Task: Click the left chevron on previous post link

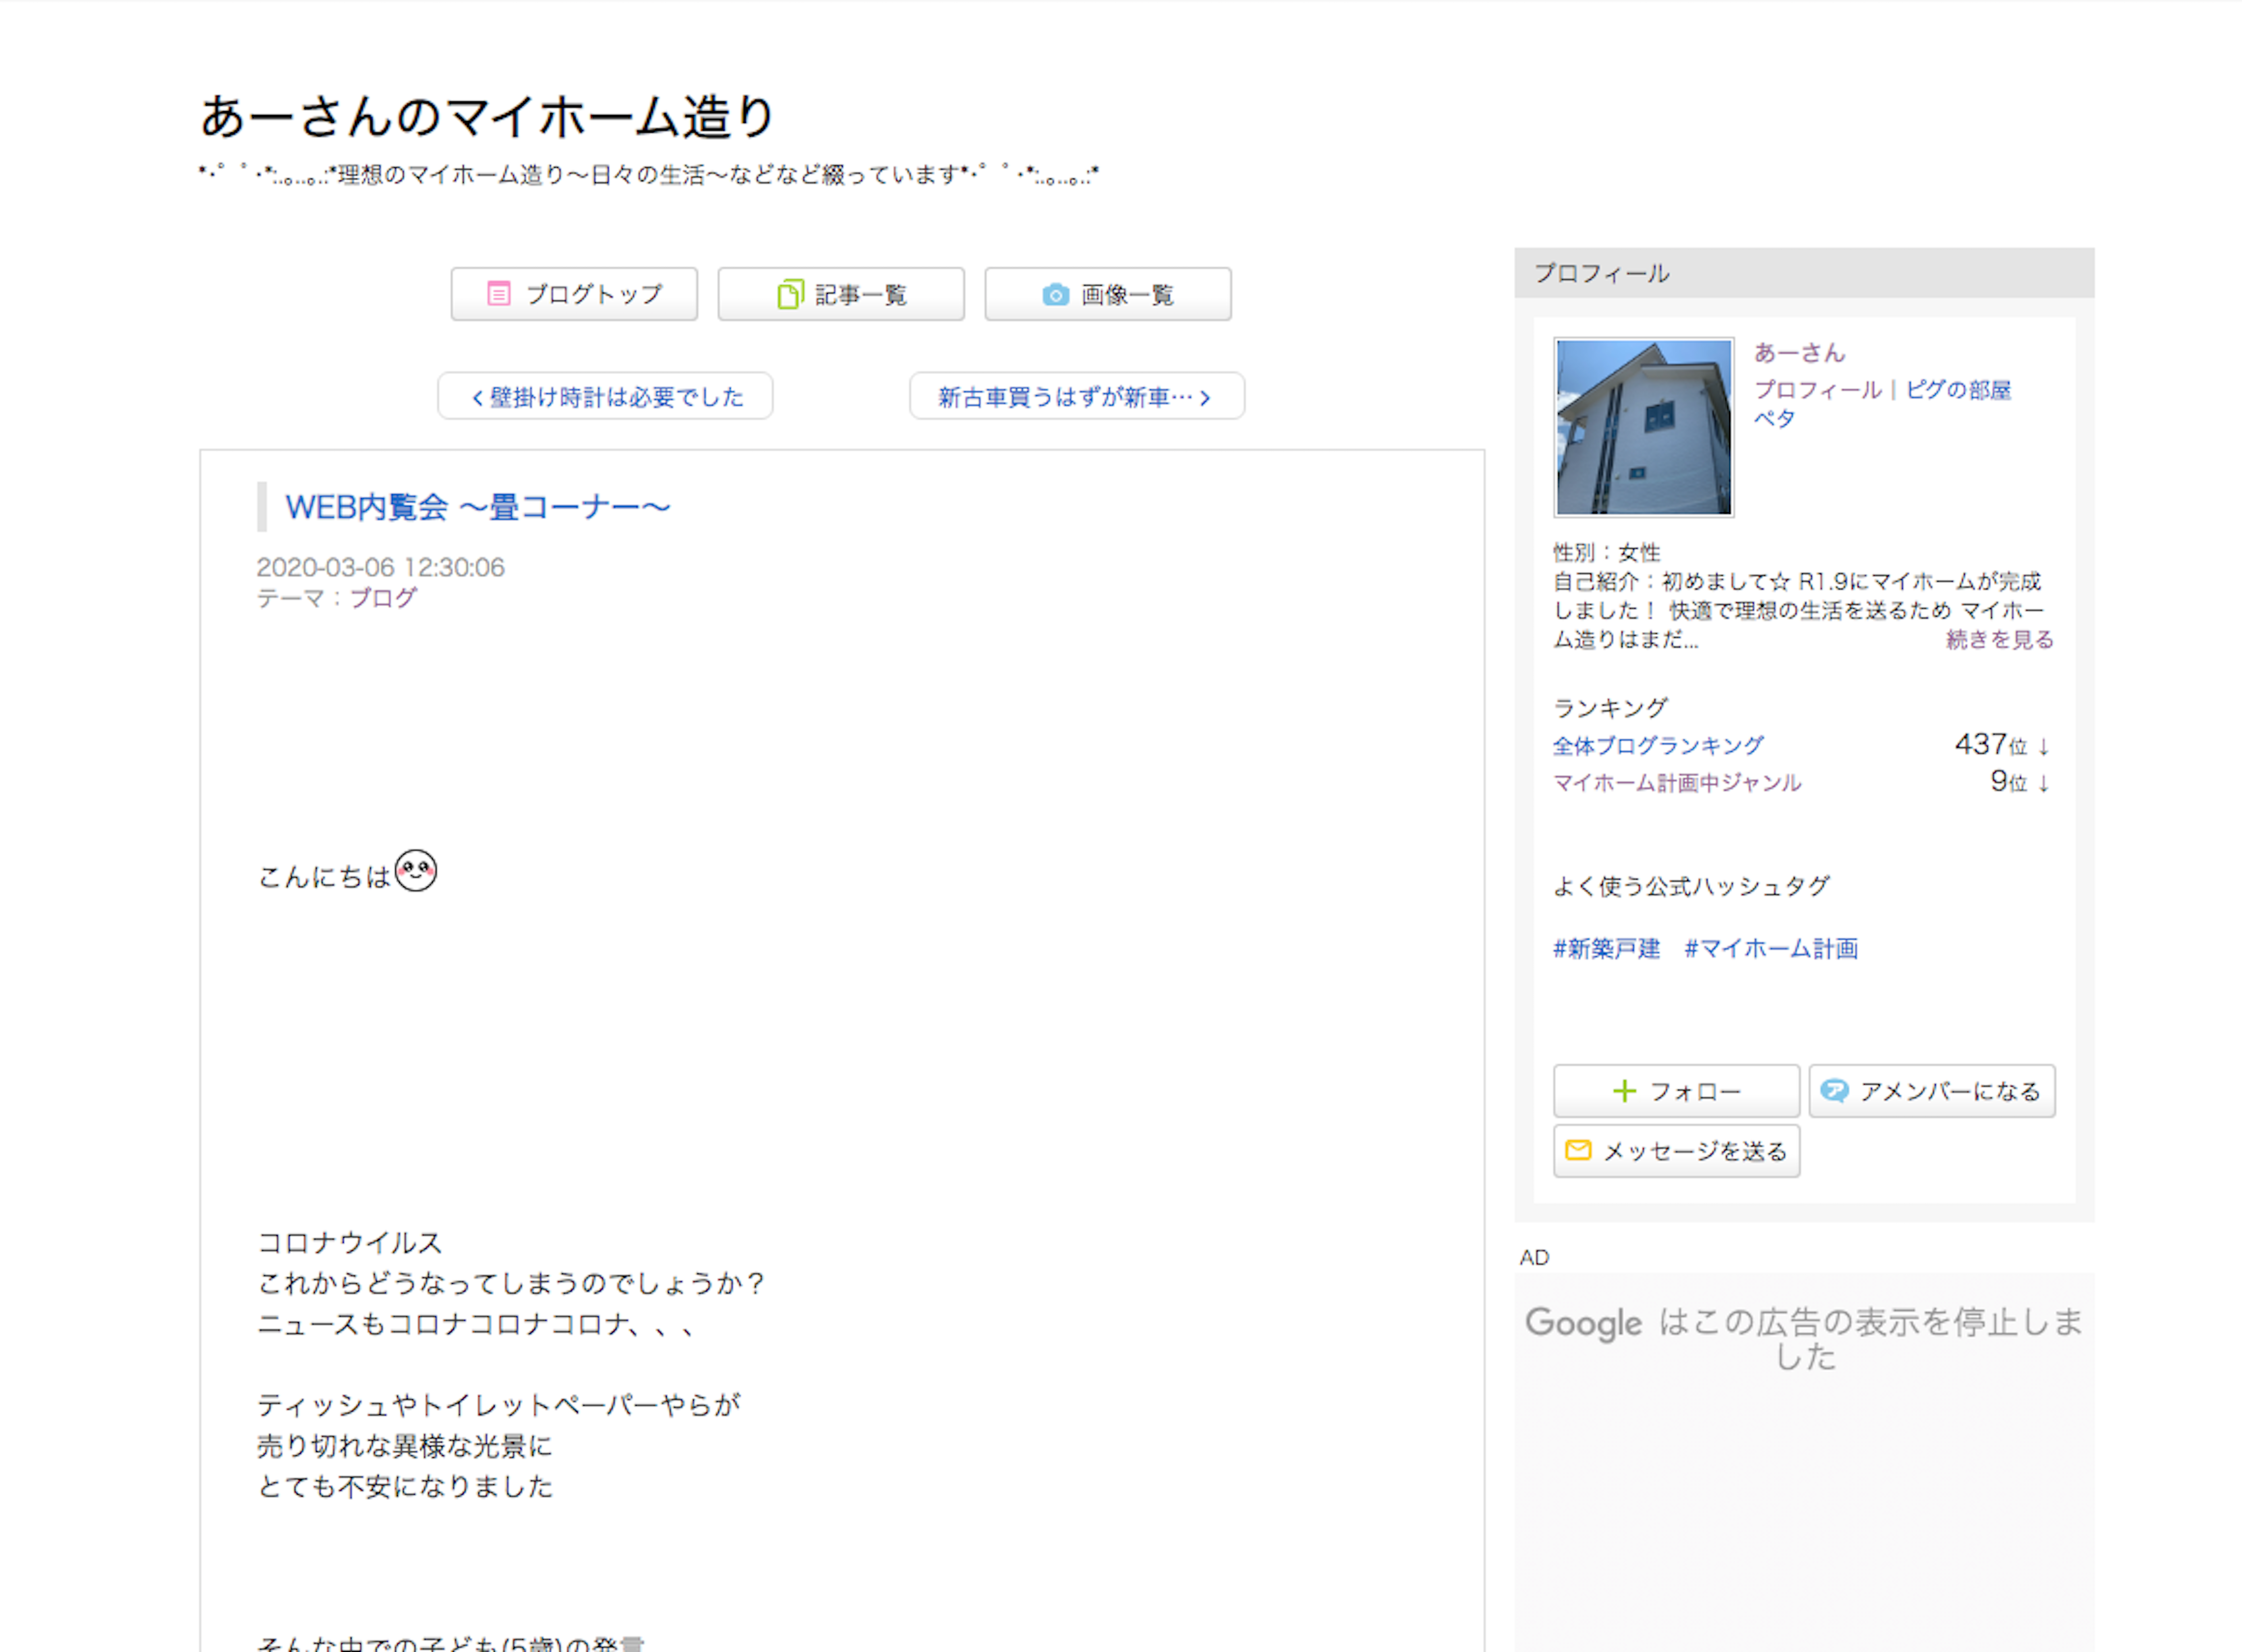Action: pos(477,398)
